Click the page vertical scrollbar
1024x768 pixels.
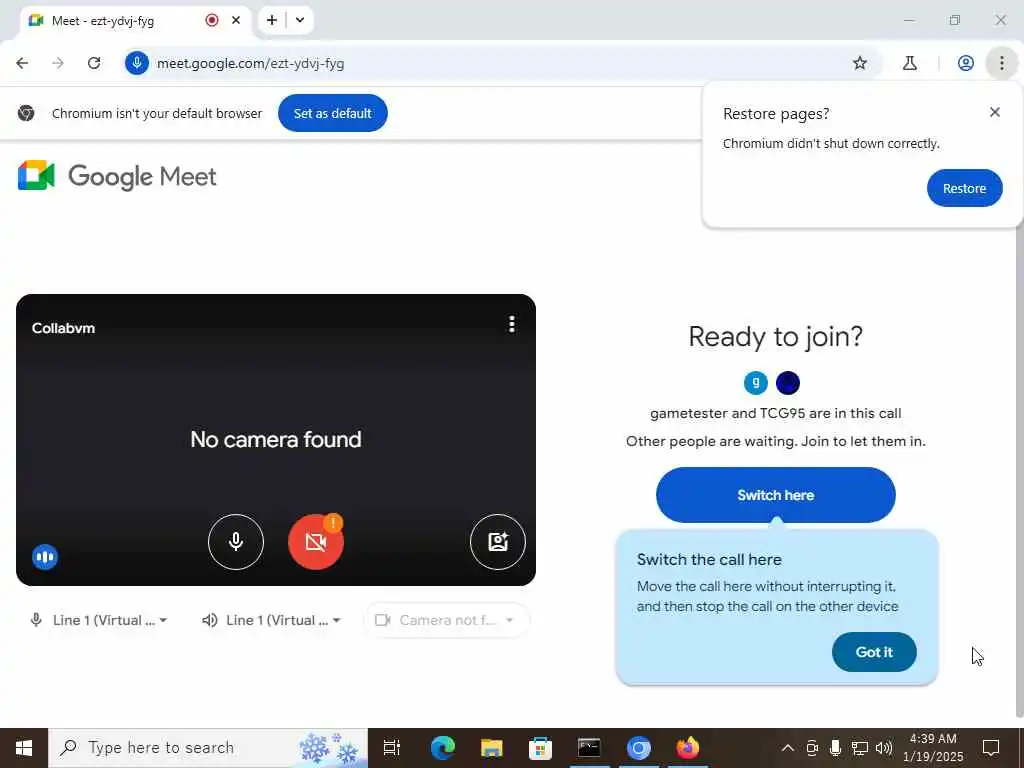pyautogui.click(x=1019, y=470)
